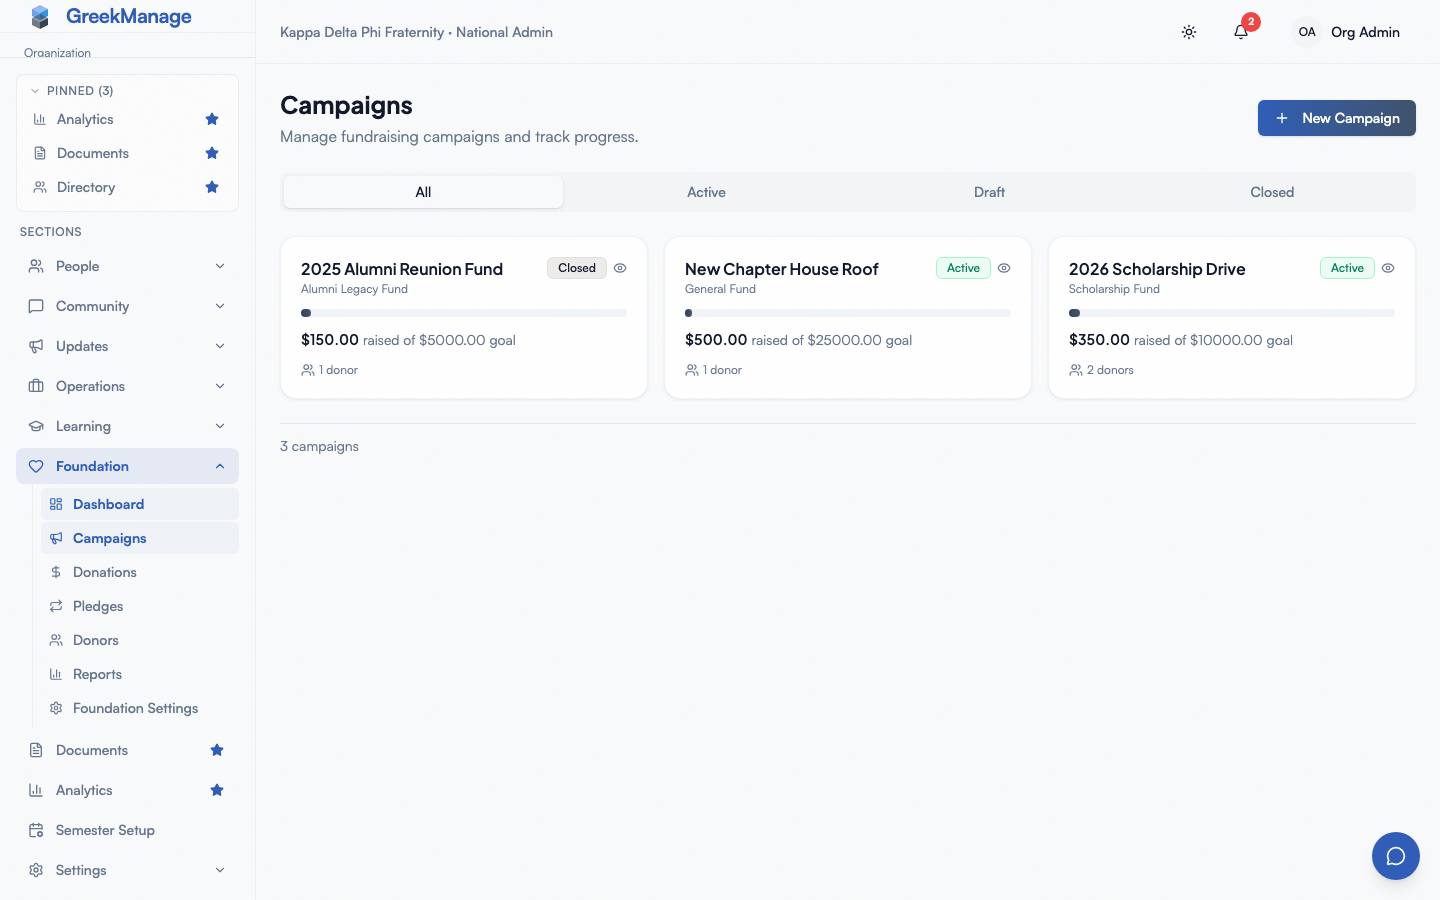Click the Dashboard grid icon
This screenshot has width=1440, height=900.
pos(56,504)
